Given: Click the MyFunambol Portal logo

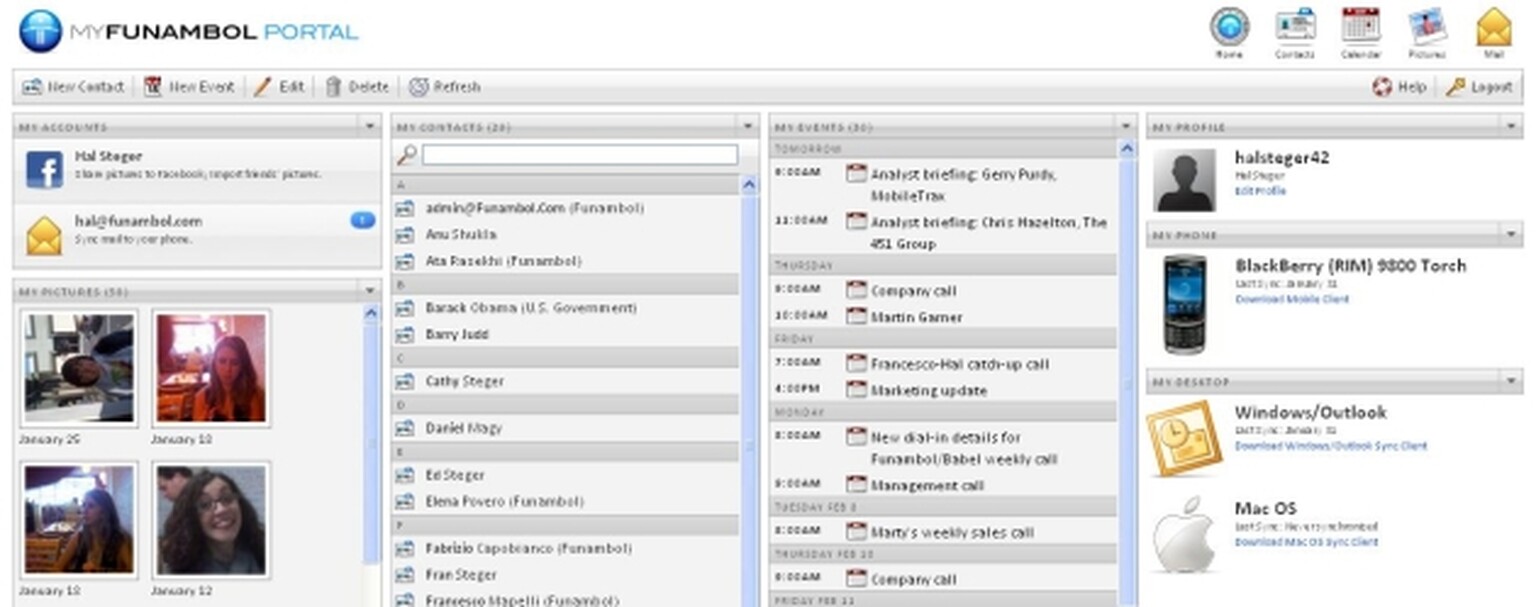Looking at the screenshot, I should coord(188,31).
